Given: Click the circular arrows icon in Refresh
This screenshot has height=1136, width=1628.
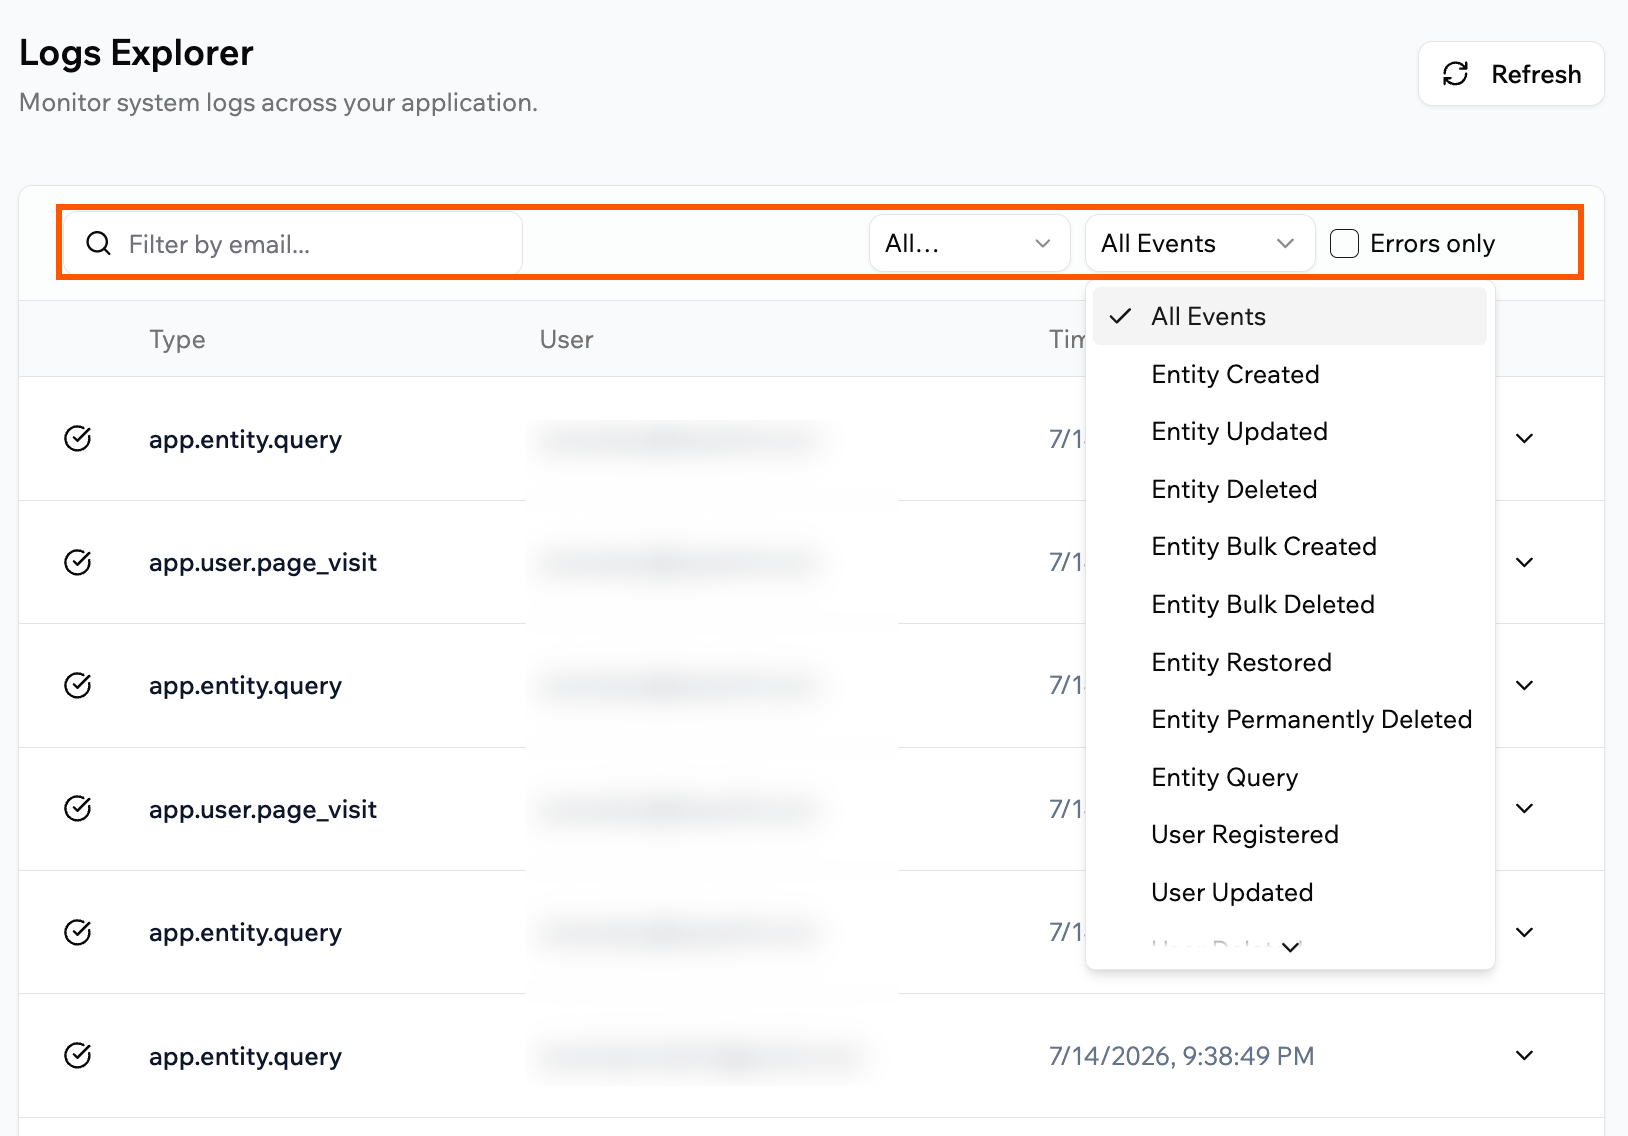Looking at the screenshot, I should coord(1455,74).
